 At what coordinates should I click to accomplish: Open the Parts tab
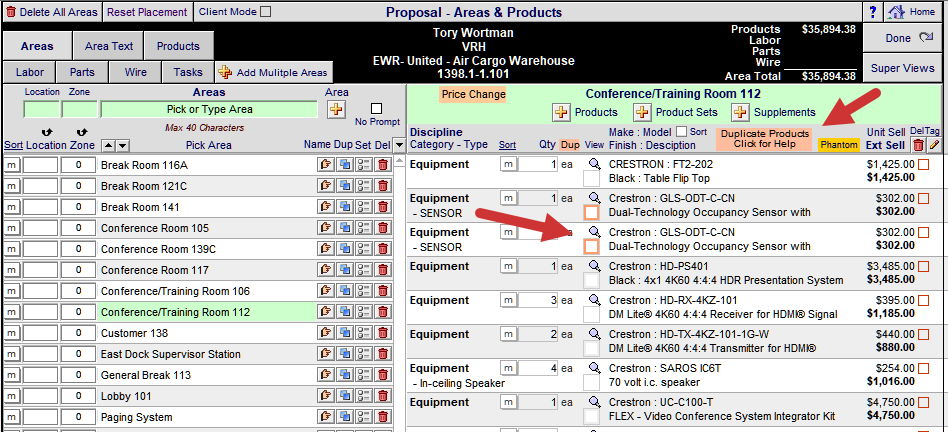(x=82, y=72)
